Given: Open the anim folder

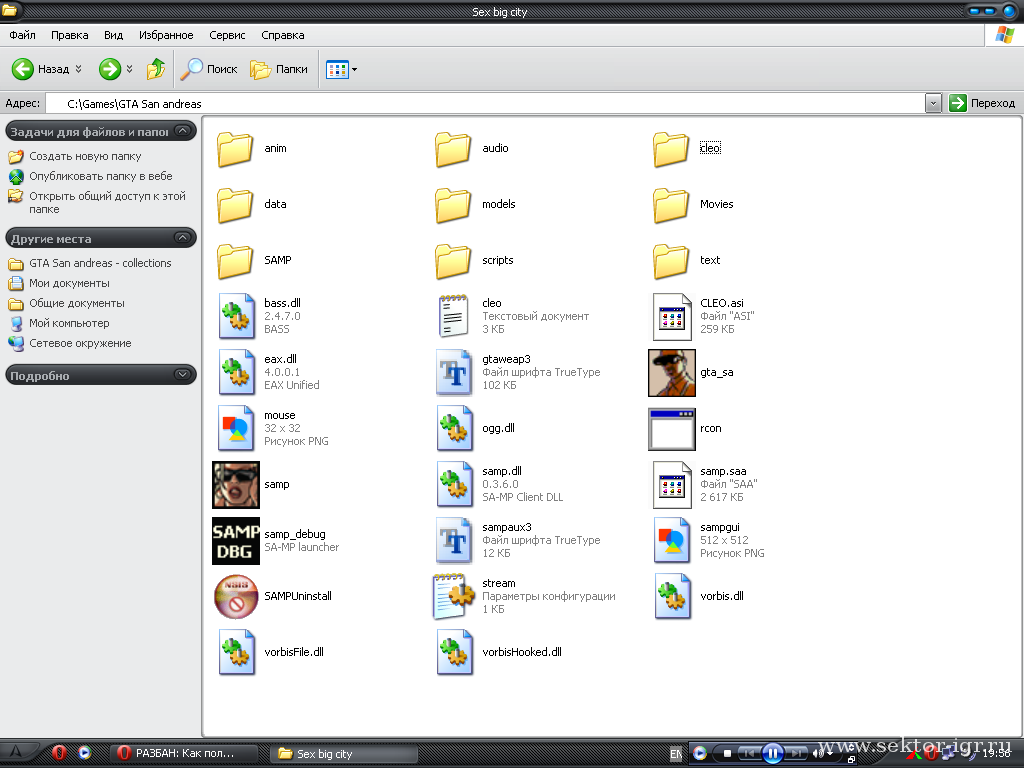Looking at the screenshot, I should tap(235, 149).
